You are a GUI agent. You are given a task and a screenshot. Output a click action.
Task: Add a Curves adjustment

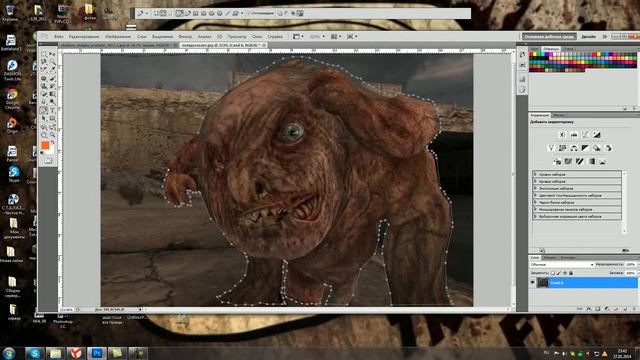[x=585, y=135]
